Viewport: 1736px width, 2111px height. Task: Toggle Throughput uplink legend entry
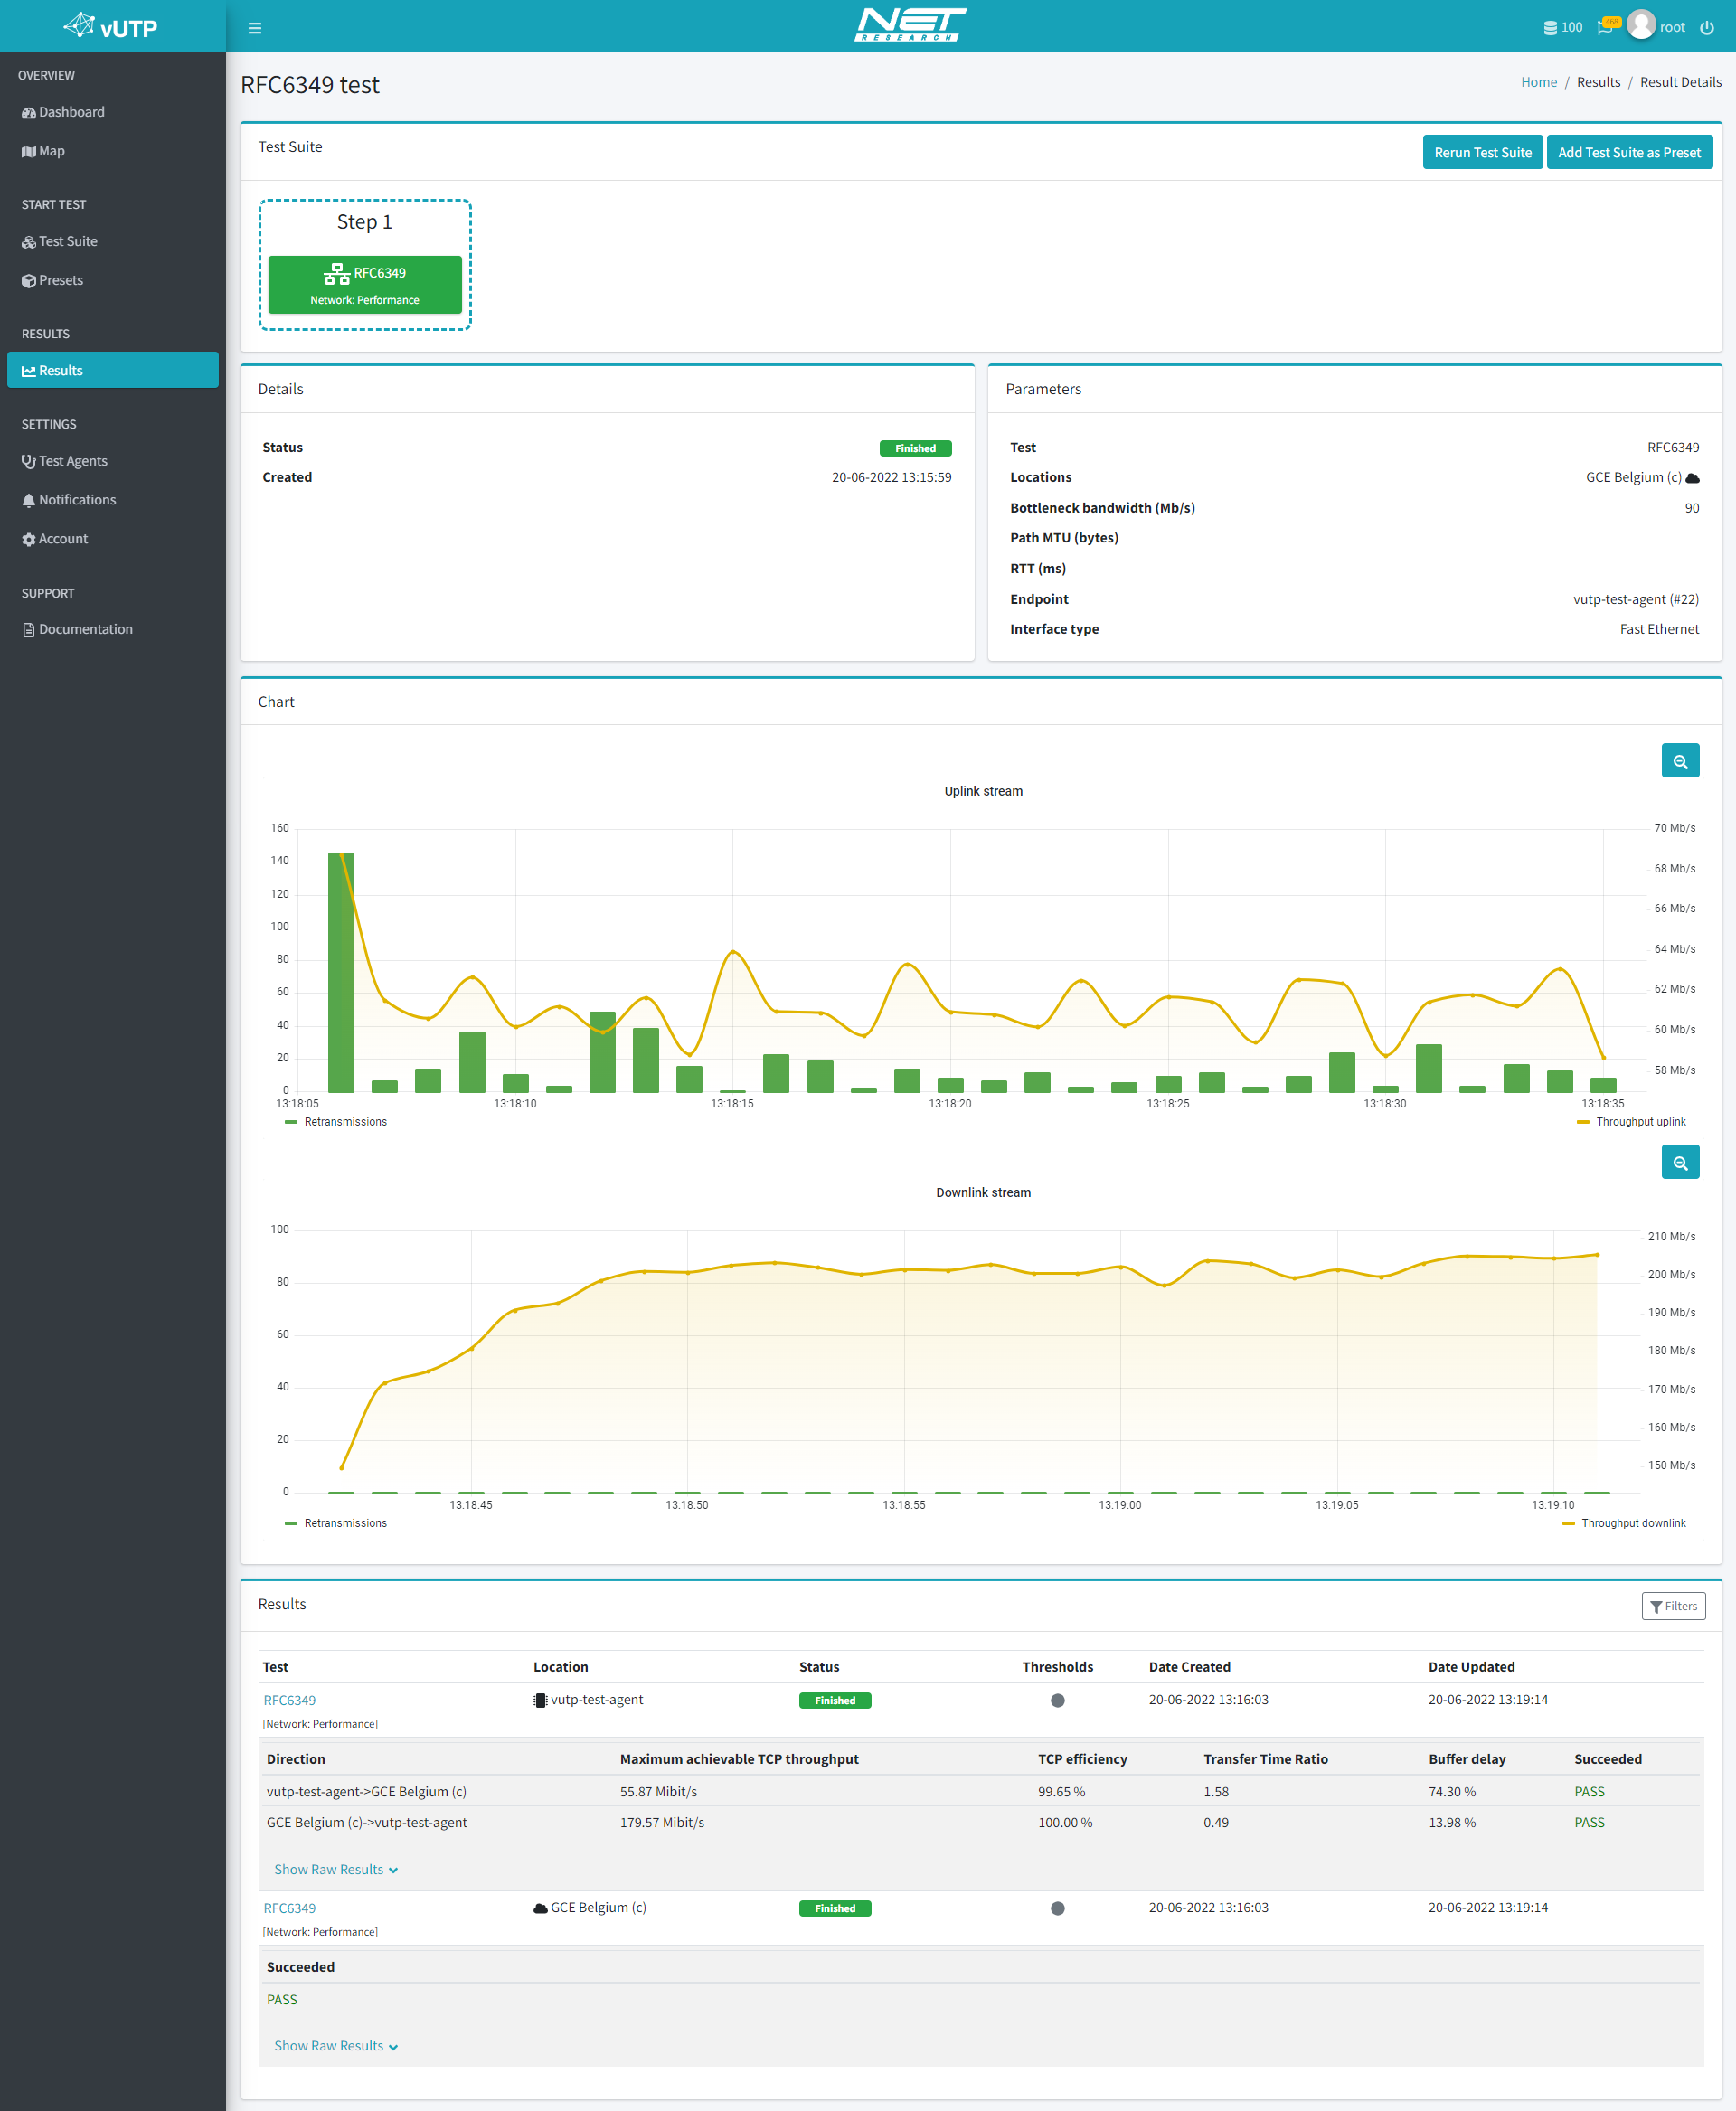[x=1631, y=1122]
